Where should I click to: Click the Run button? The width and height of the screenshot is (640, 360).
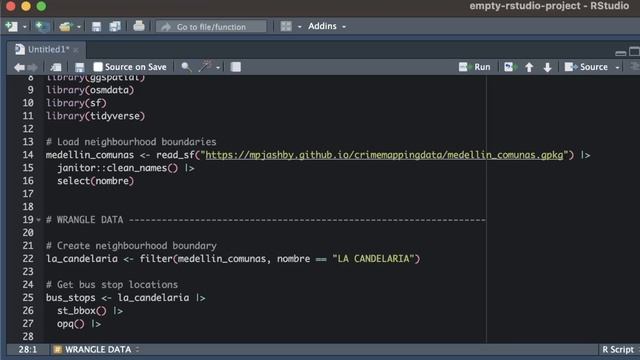pos(474,67)
